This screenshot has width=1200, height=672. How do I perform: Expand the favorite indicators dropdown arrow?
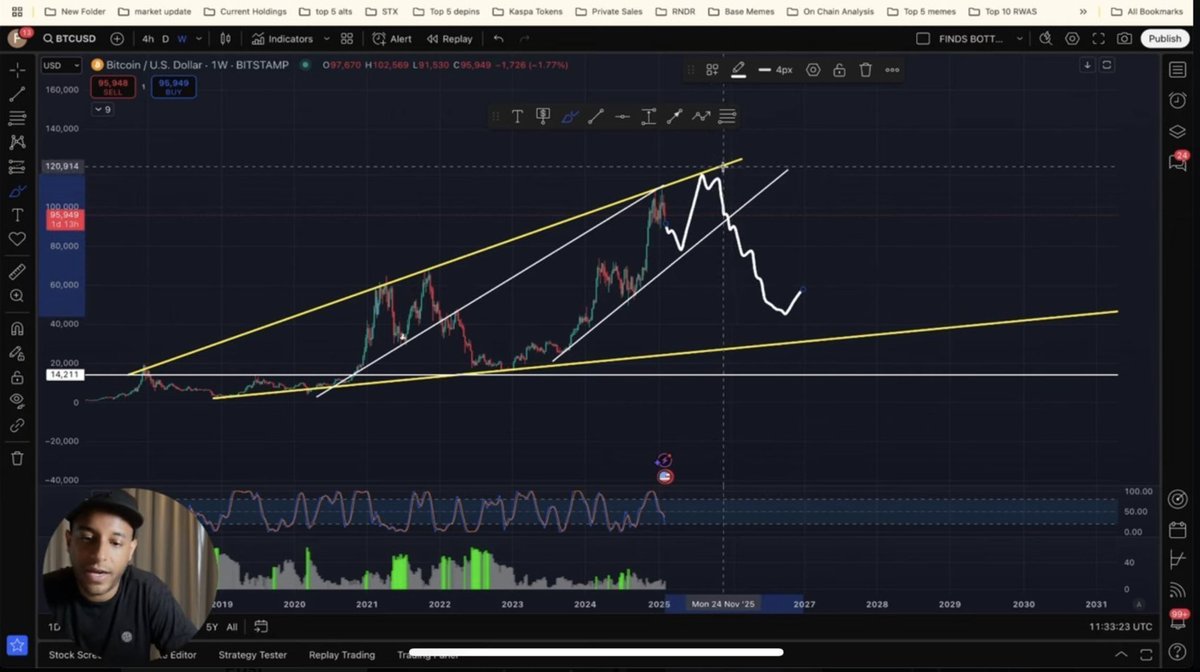pos(326,39)
